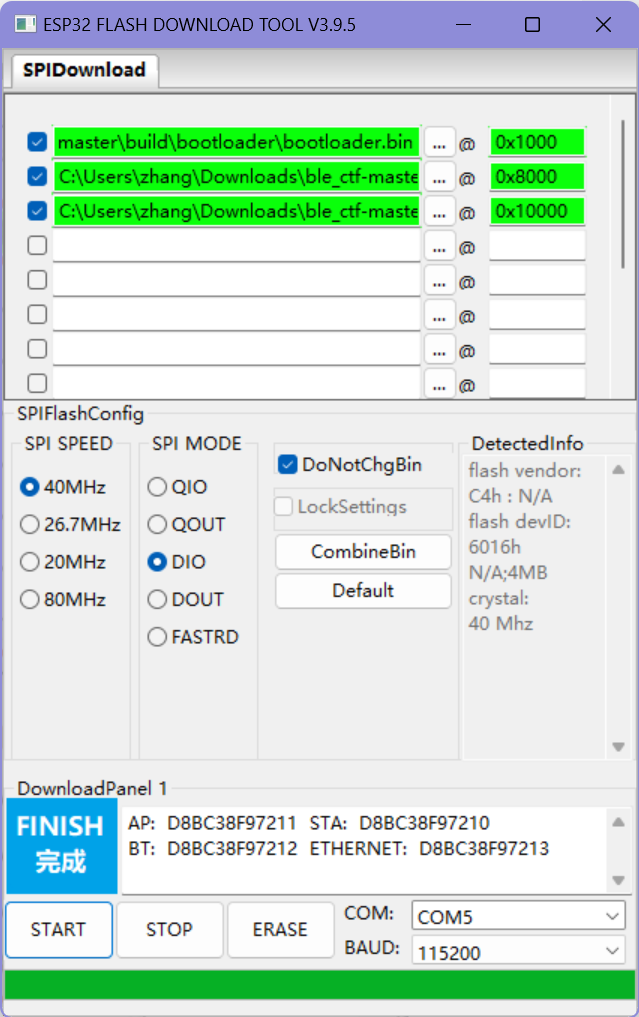
Task: Uncheck the 0x10000 file row checkbox
Action: pos(37,211)
